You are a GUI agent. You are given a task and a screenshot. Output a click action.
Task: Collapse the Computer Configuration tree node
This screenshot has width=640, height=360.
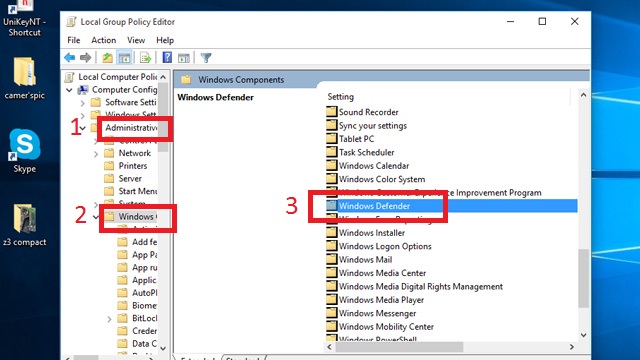click(x=69, y=90)
